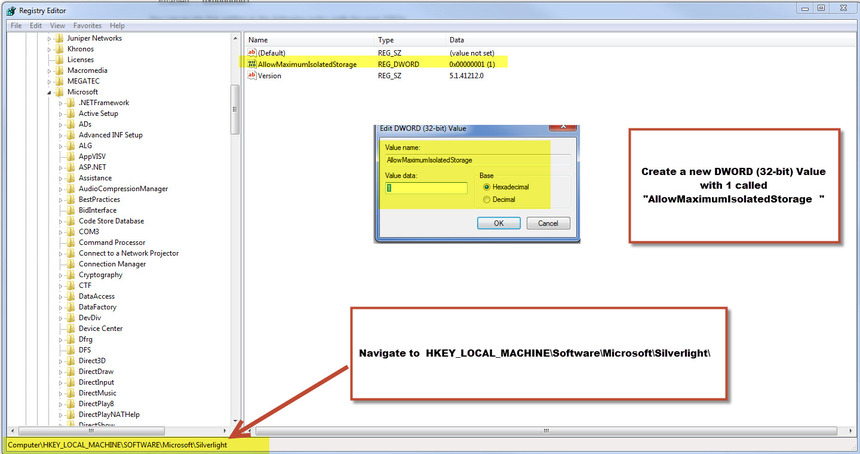Select the AllowMaximumIsolatedStorage DWORD value icon

pos(252,64)
